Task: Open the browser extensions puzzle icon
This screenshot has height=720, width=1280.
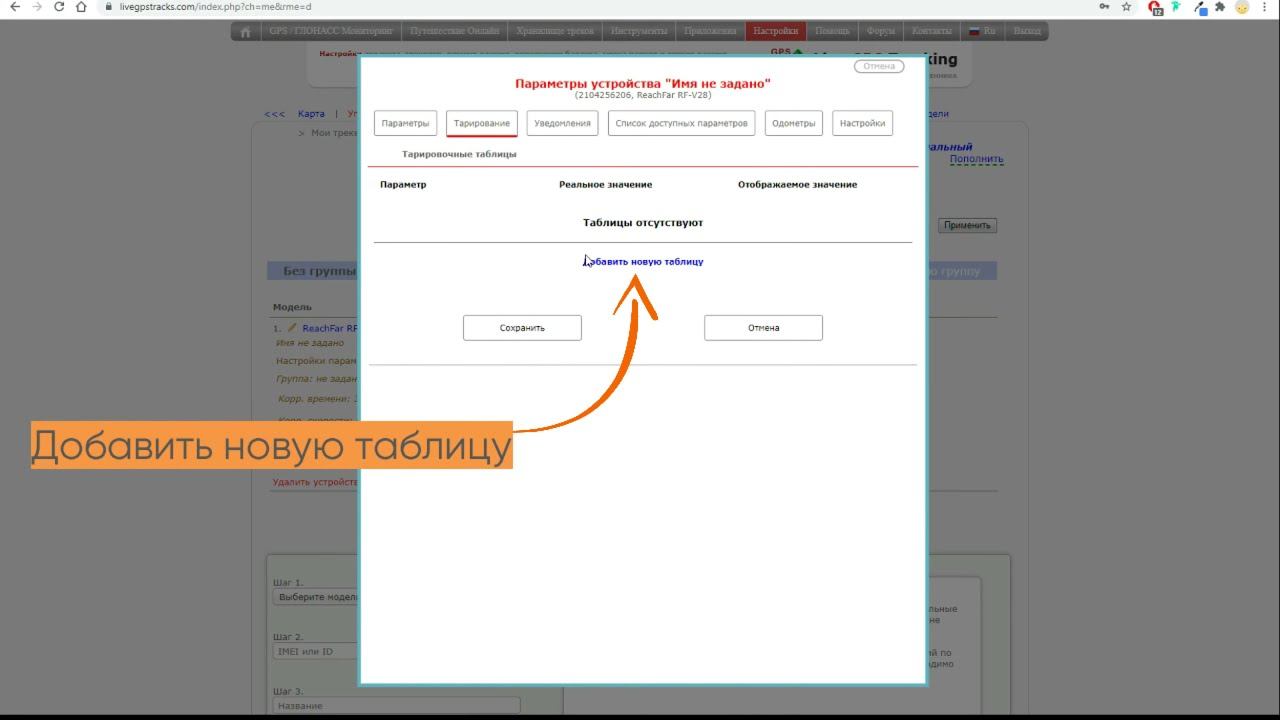Action: click(x=1220, y=7)
